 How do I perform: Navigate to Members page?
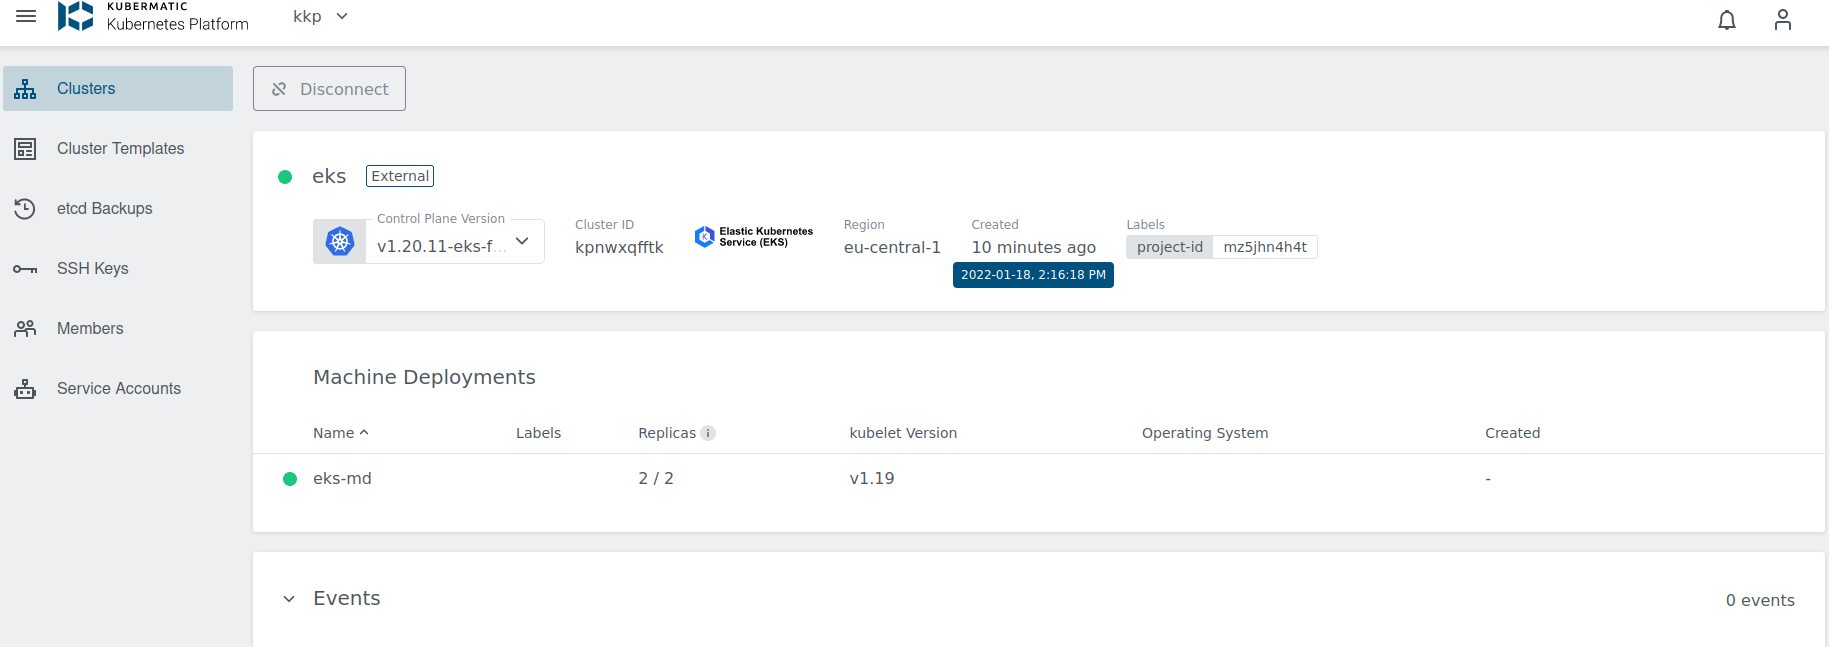[x=90, y=329]
